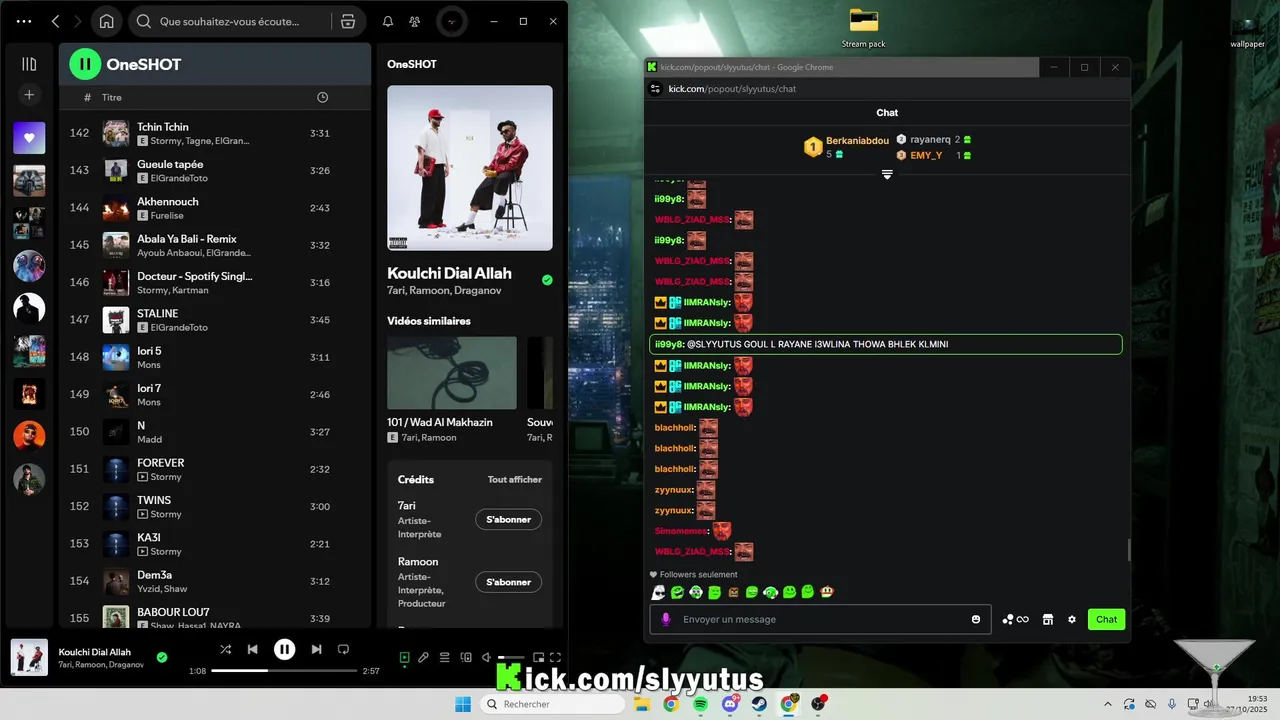Click Tout afficher in Crédits
The height and width of the screenshot is (720, 1280).
pyautogui.click(x=515, y=479)
